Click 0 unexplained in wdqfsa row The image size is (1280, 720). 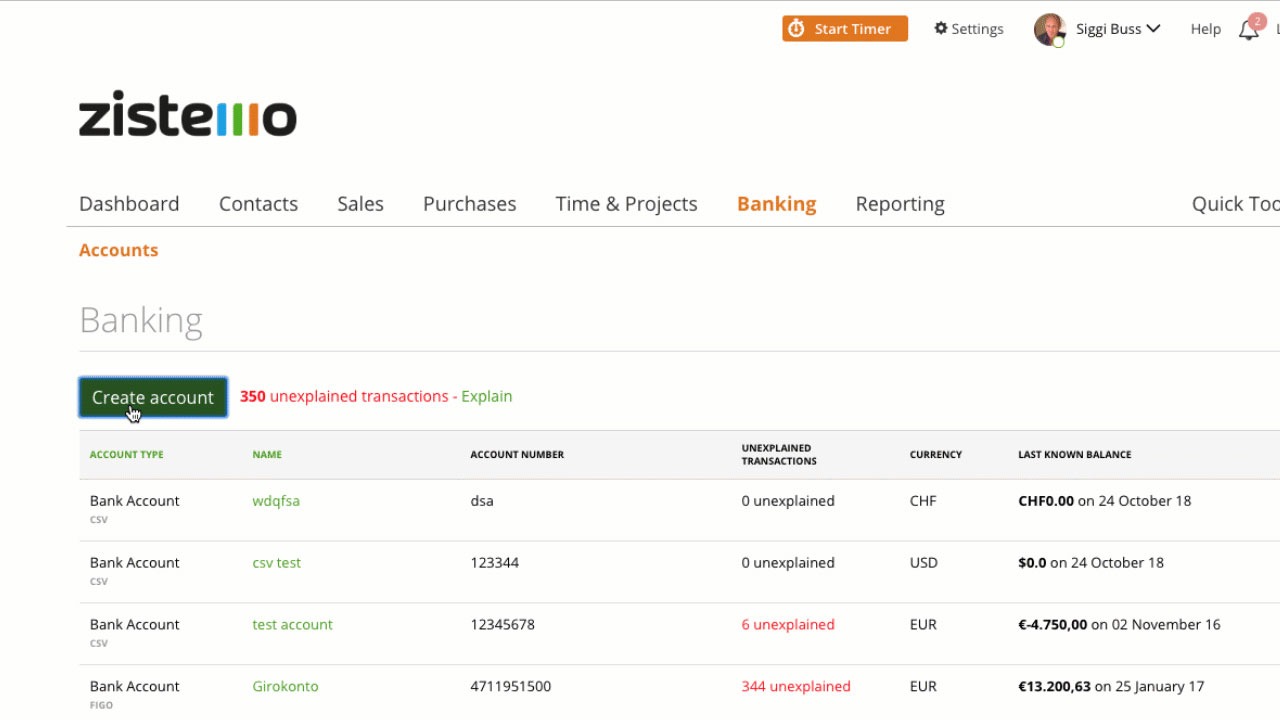788,501
